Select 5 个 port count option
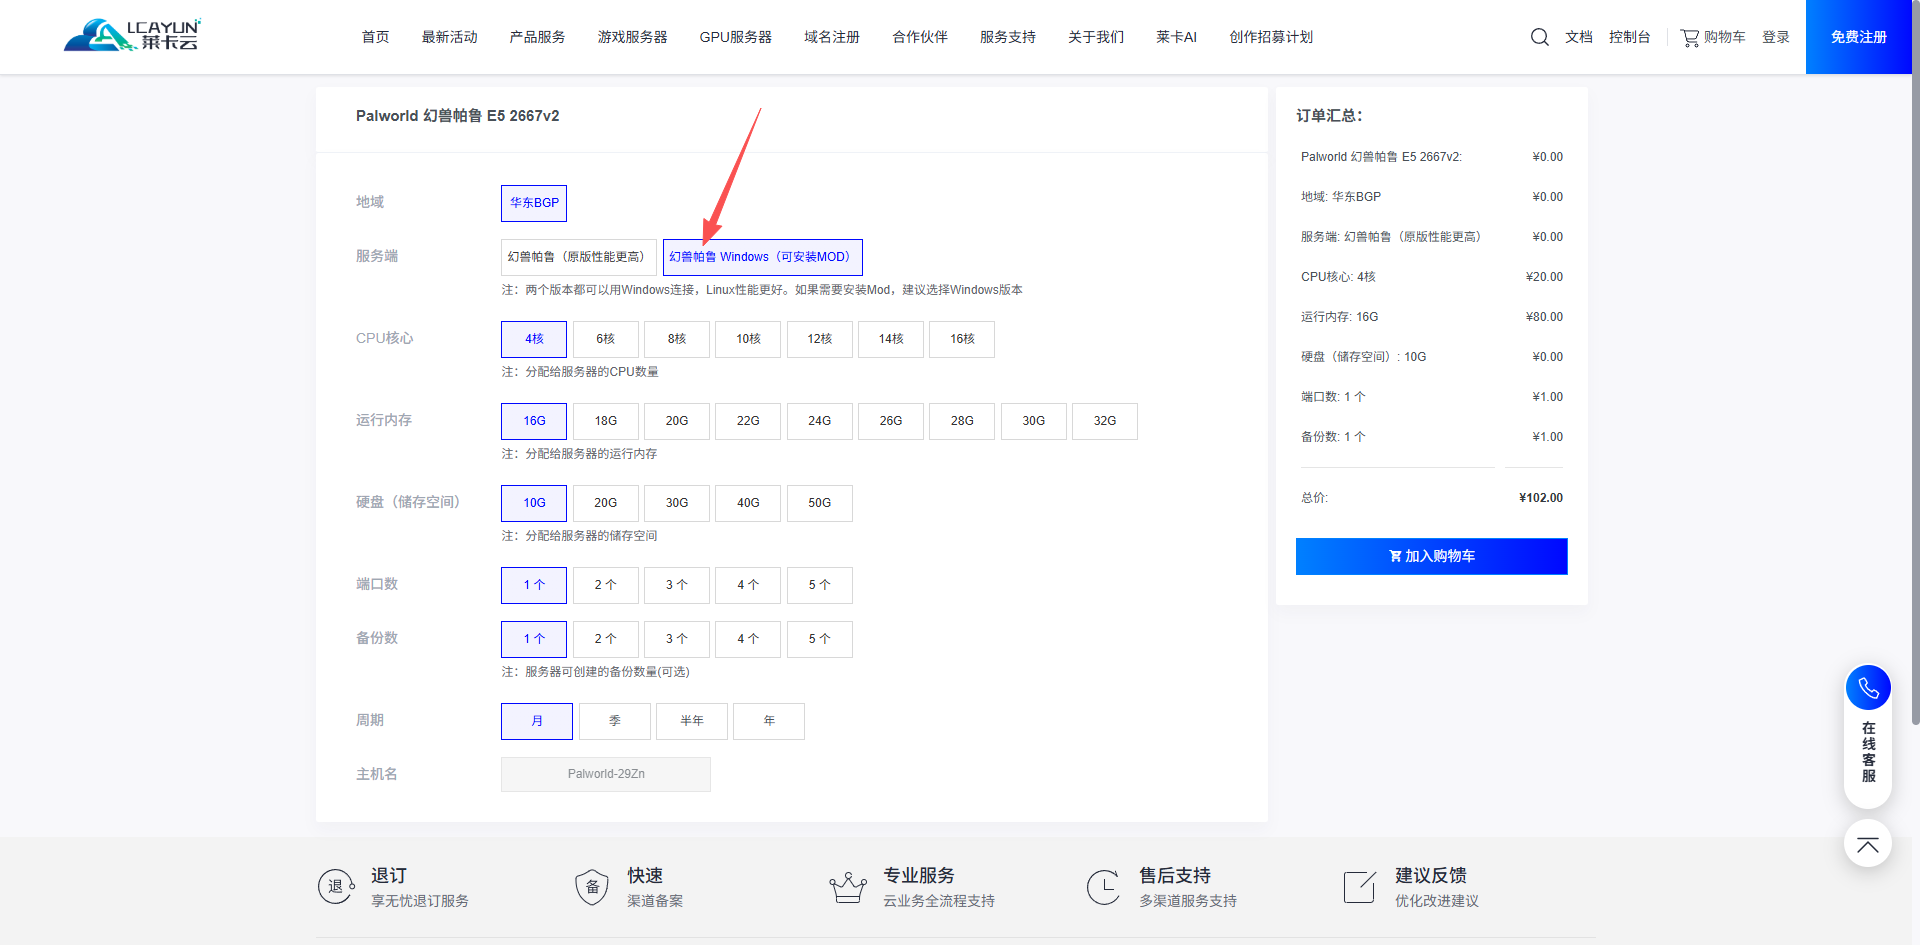 [820, 585]
